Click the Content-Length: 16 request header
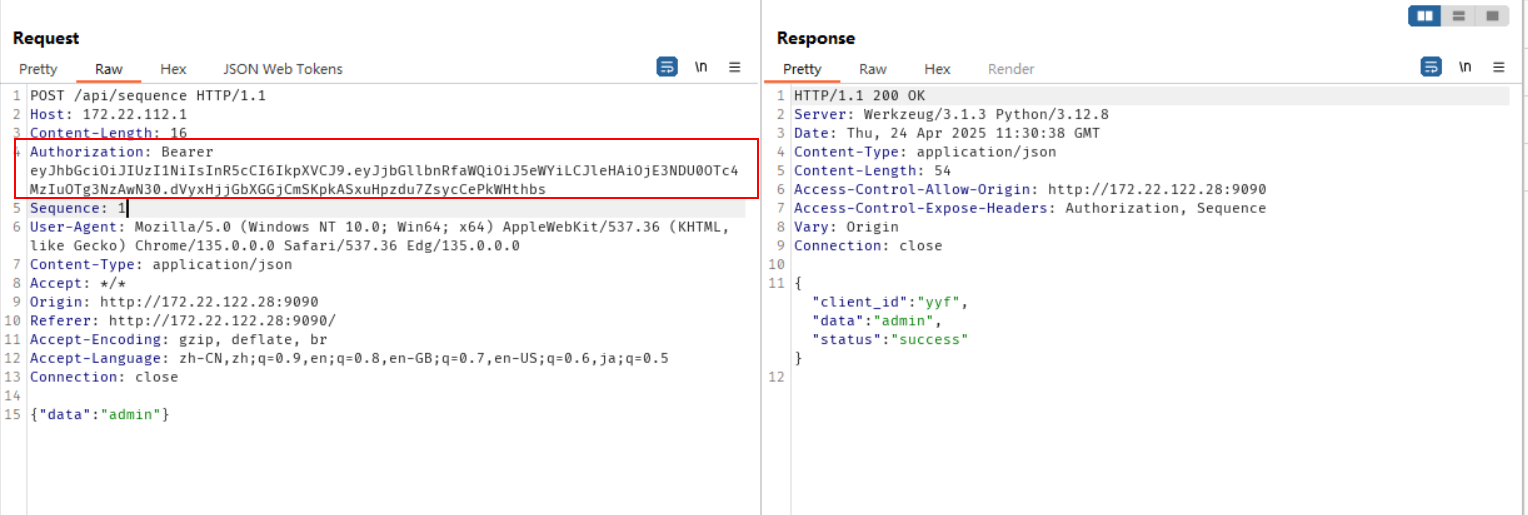 108,133
